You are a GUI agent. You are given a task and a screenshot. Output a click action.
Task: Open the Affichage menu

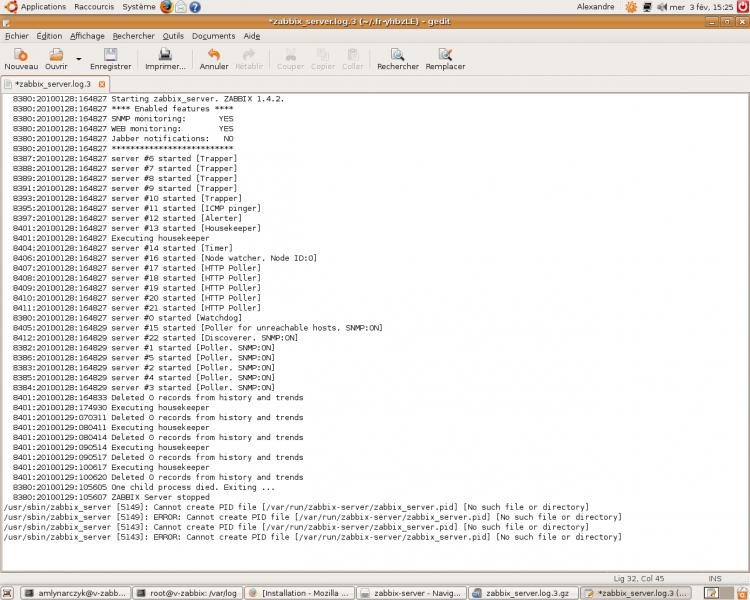pos(87,36)
